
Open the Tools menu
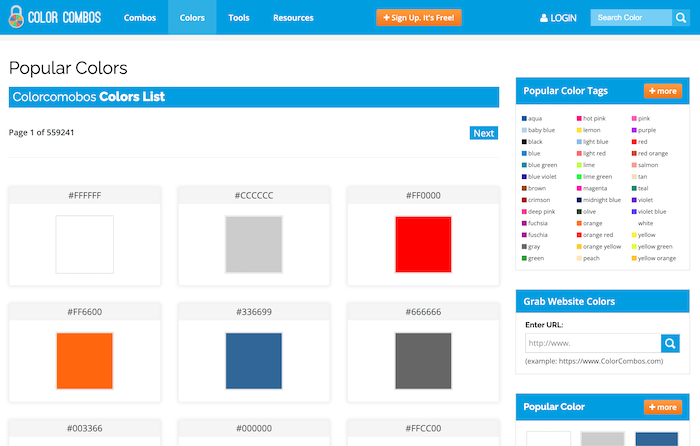(x=239, y=18)
